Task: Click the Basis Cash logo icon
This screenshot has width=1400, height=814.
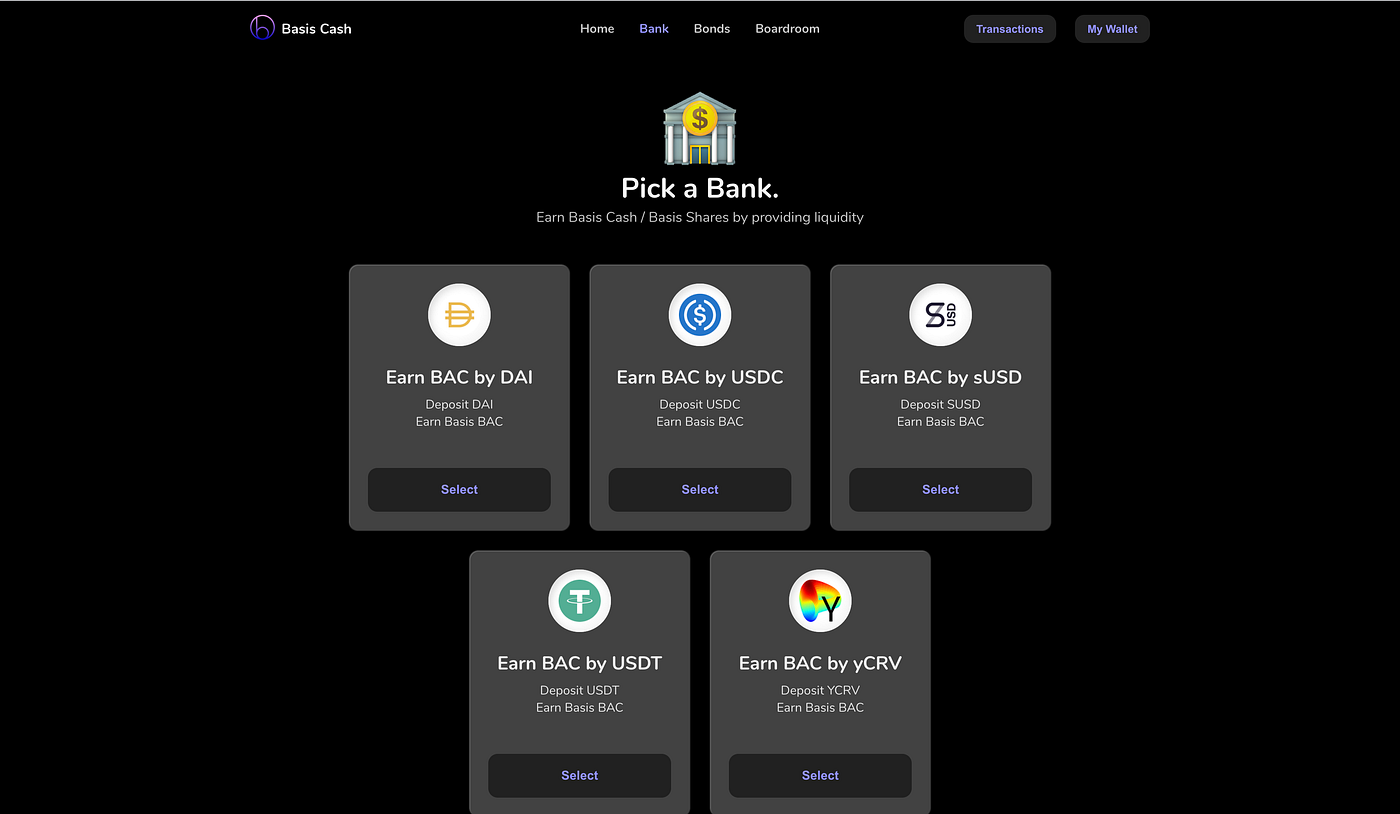Action: tap(262, 28)
